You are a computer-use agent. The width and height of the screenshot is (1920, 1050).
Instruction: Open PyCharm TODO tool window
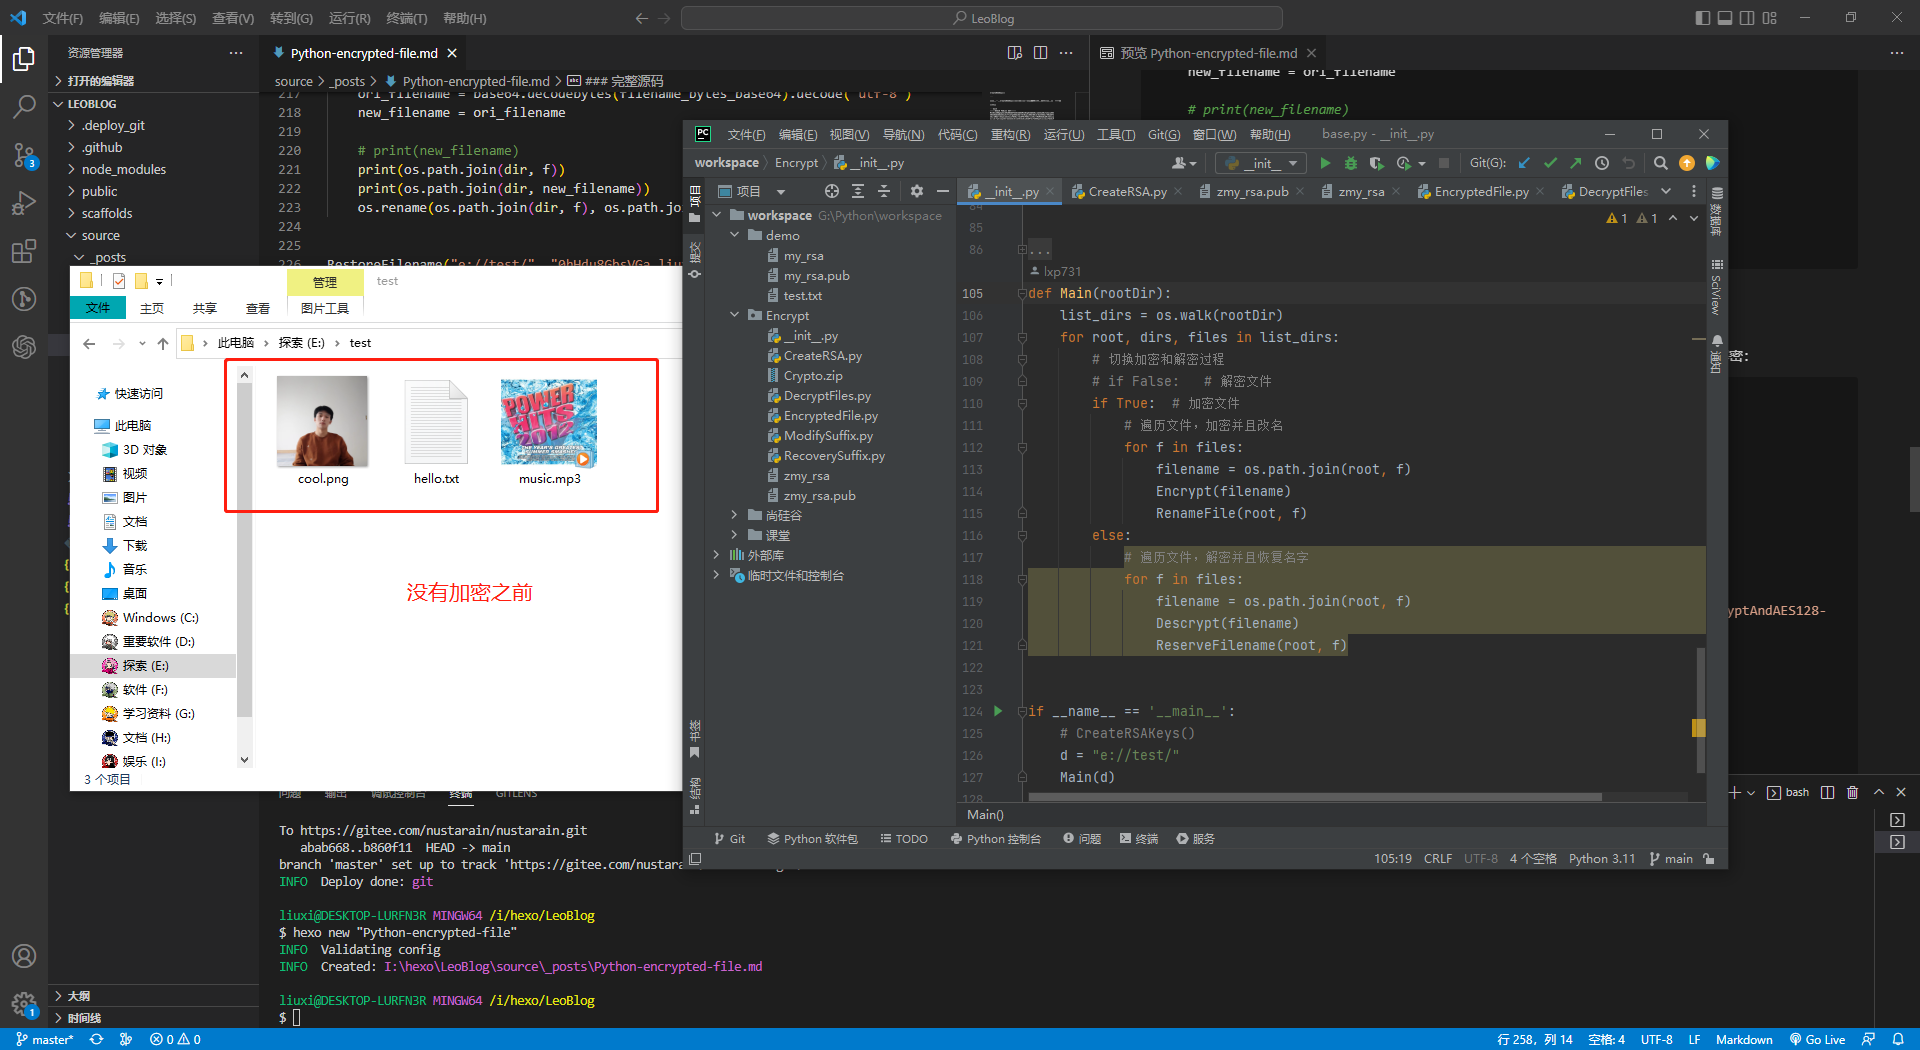click(904, 839)
